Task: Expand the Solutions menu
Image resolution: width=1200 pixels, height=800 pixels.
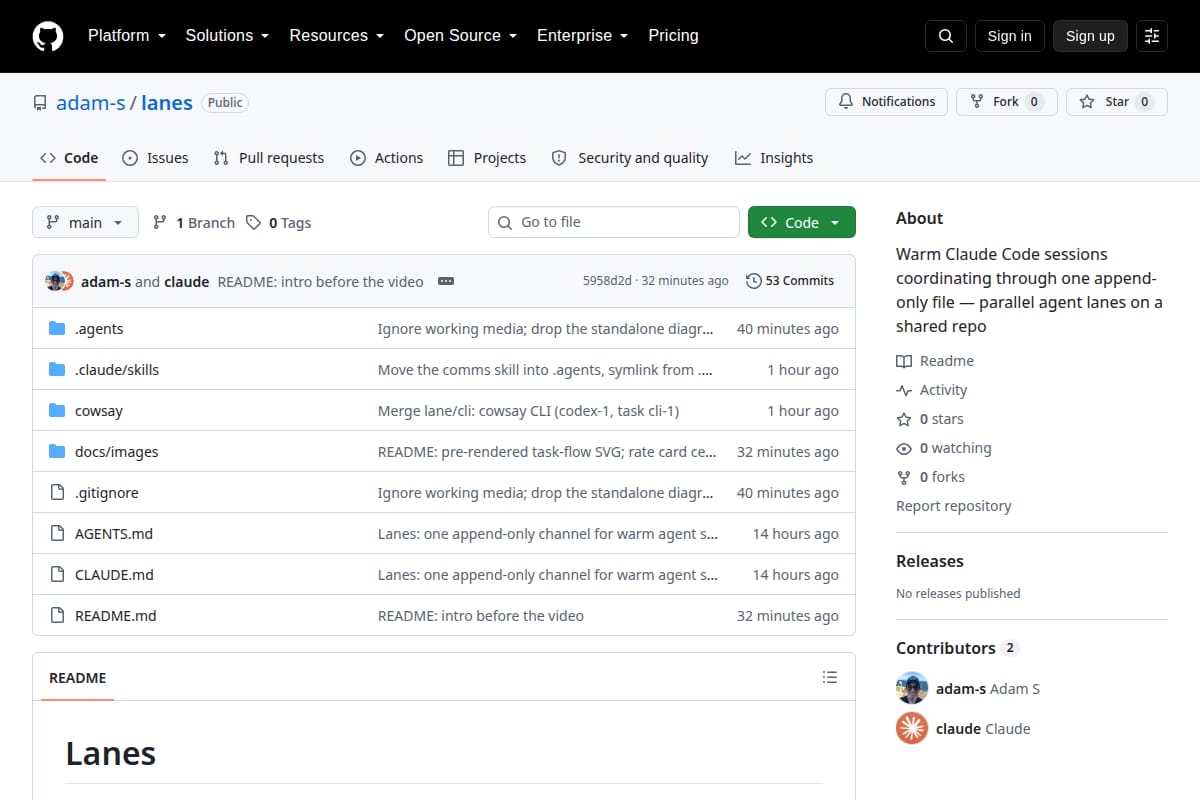Action: (x=227, y=36)
